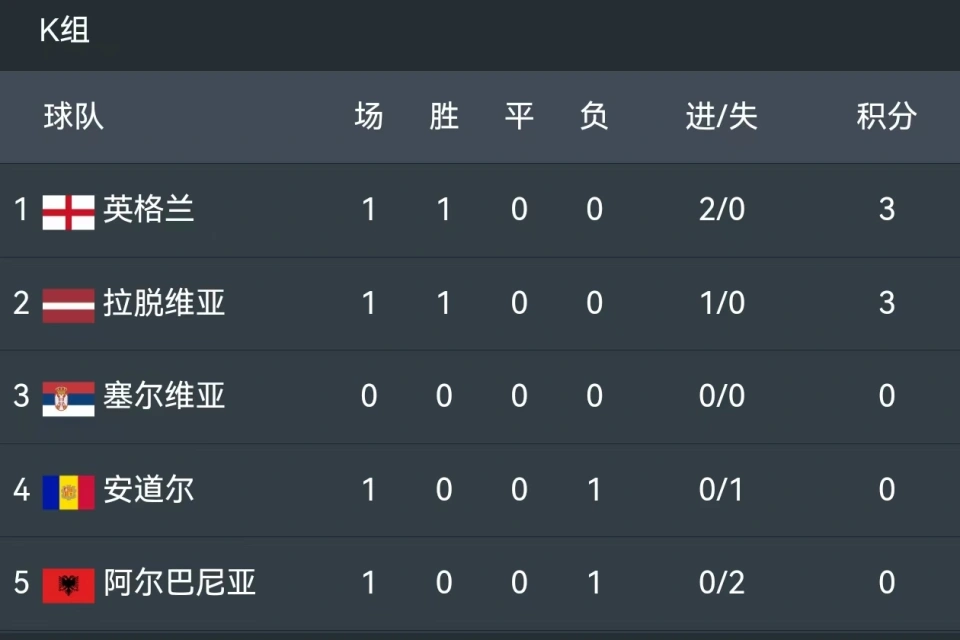Click the 场 column header

coord(369,116)
